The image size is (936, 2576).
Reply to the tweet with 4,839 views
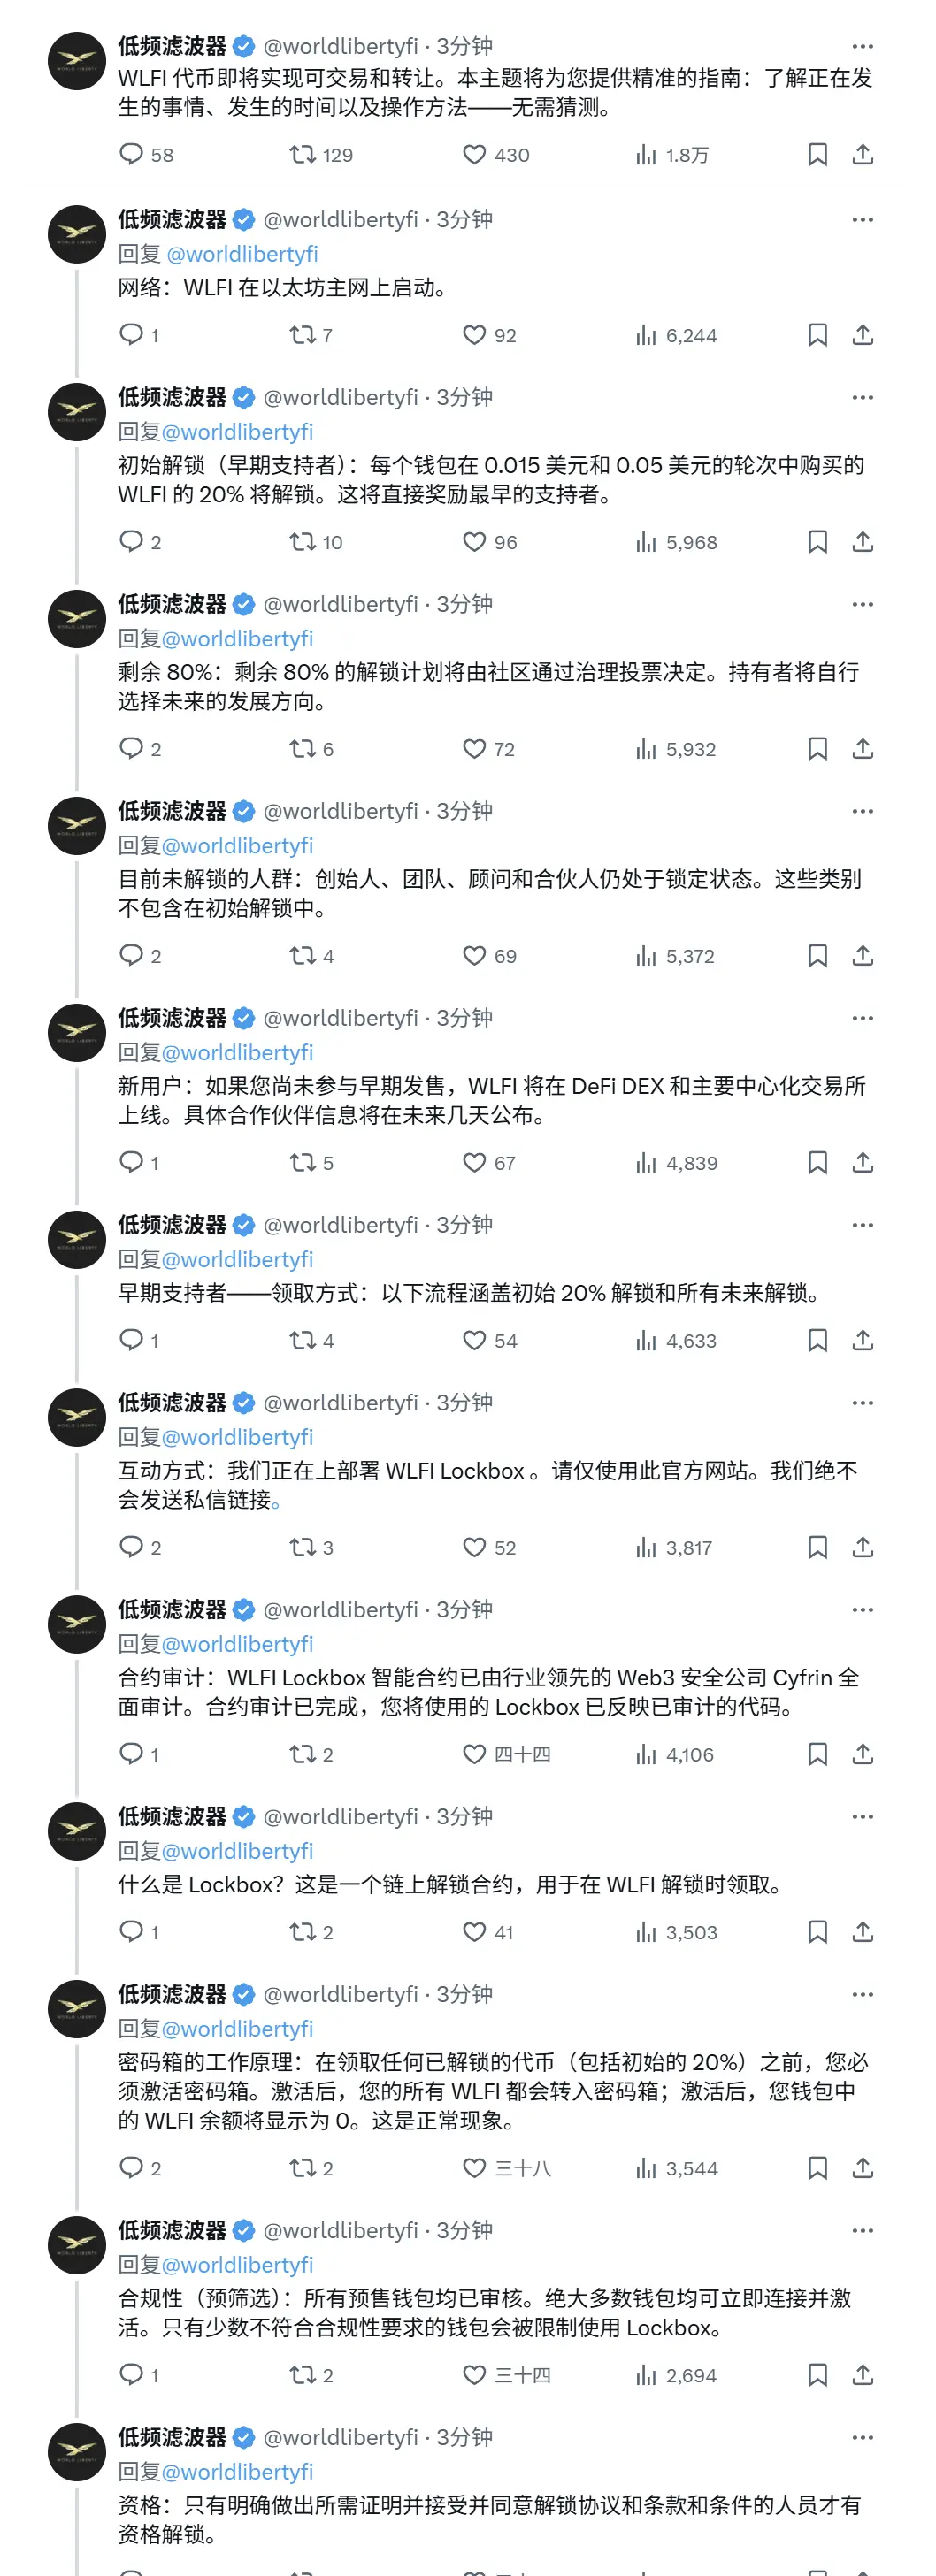(139, 1163)
